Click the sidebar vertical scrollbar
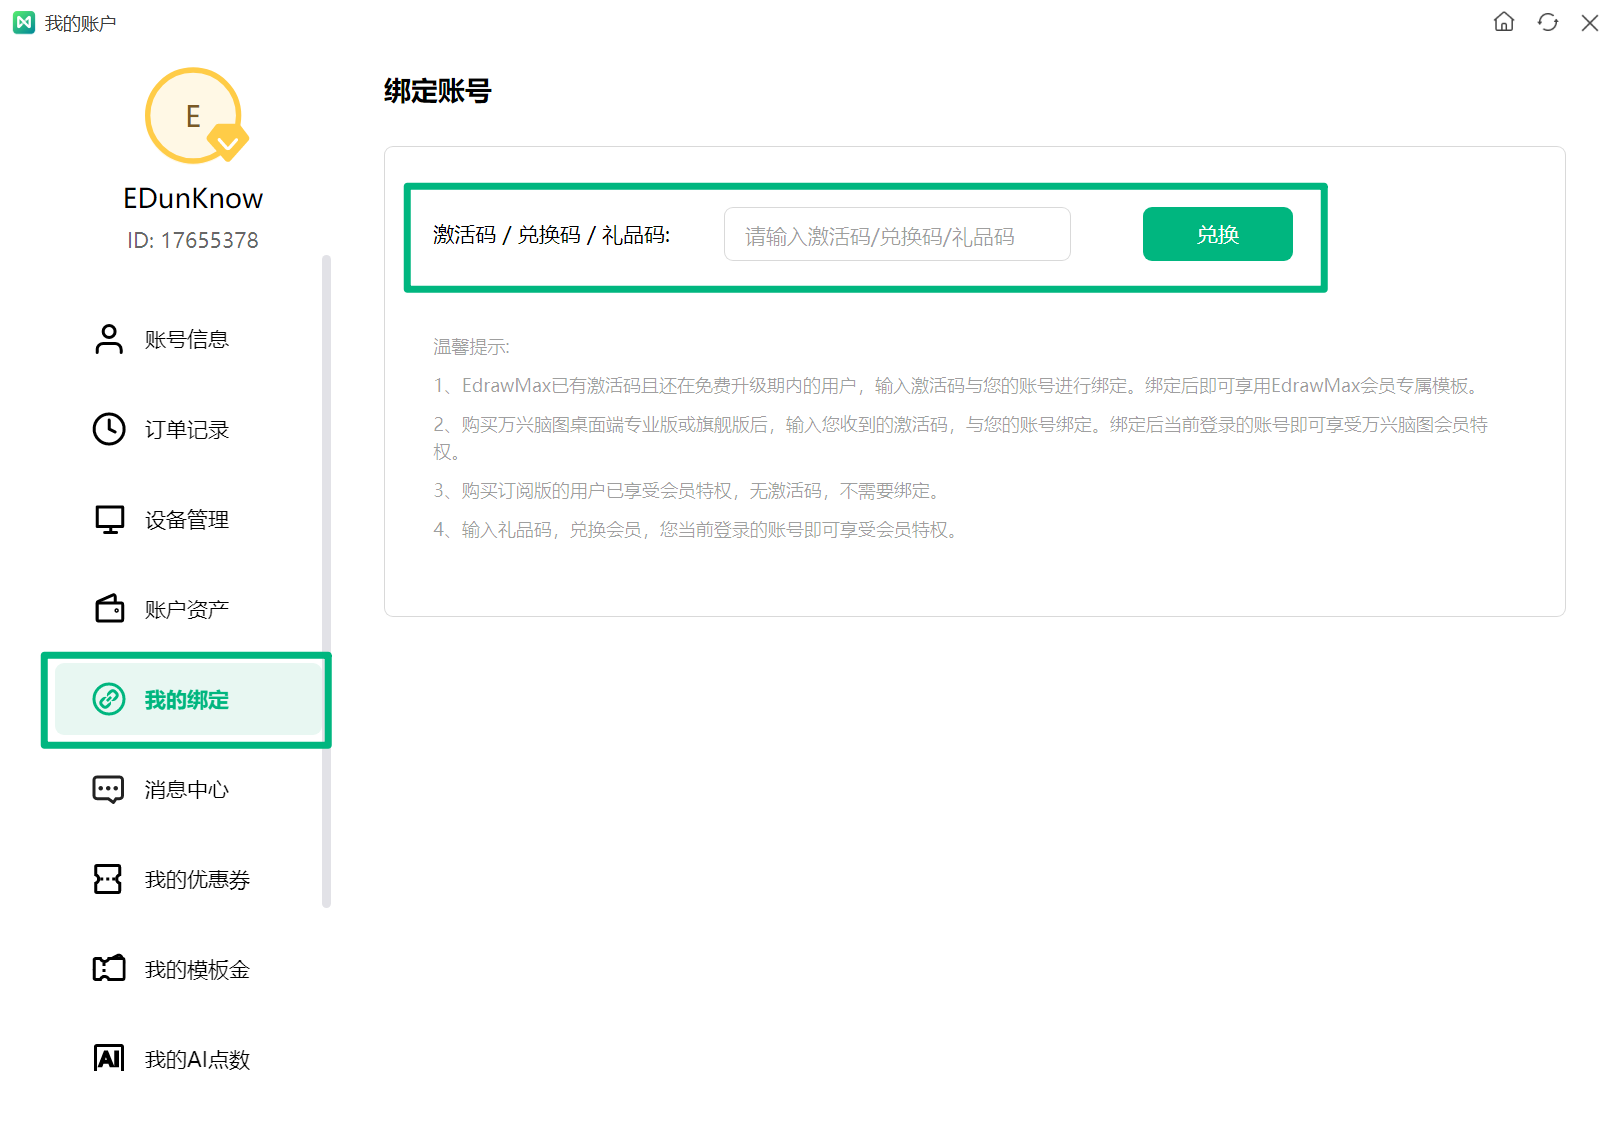 (326, 581)
